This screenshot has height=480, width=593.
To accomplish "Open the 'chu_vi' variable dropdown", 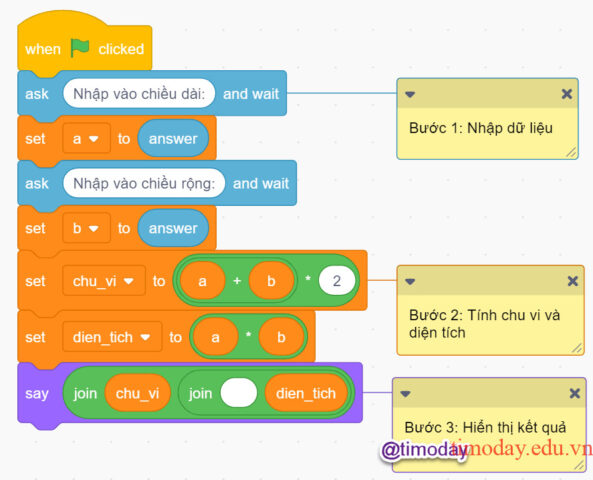I will tap(104, 281).
